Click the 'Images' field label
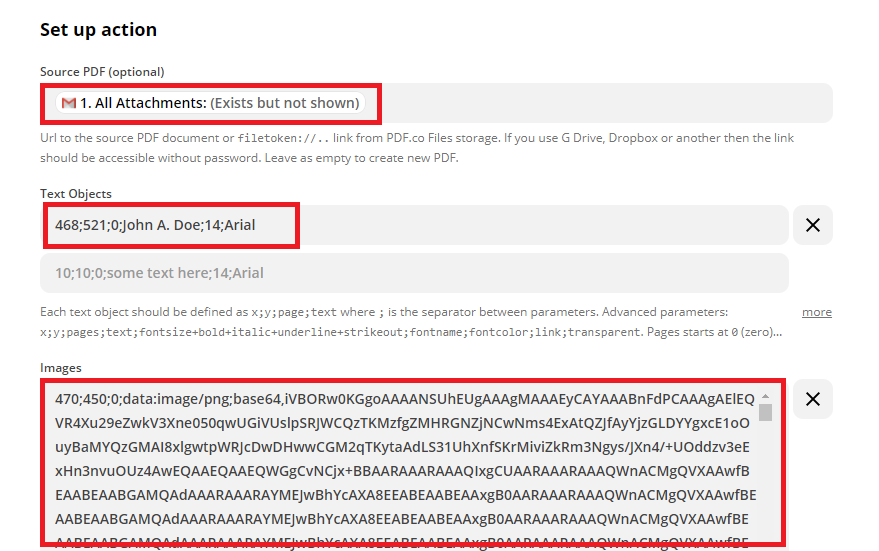879x551 pixels. point(61,368)
